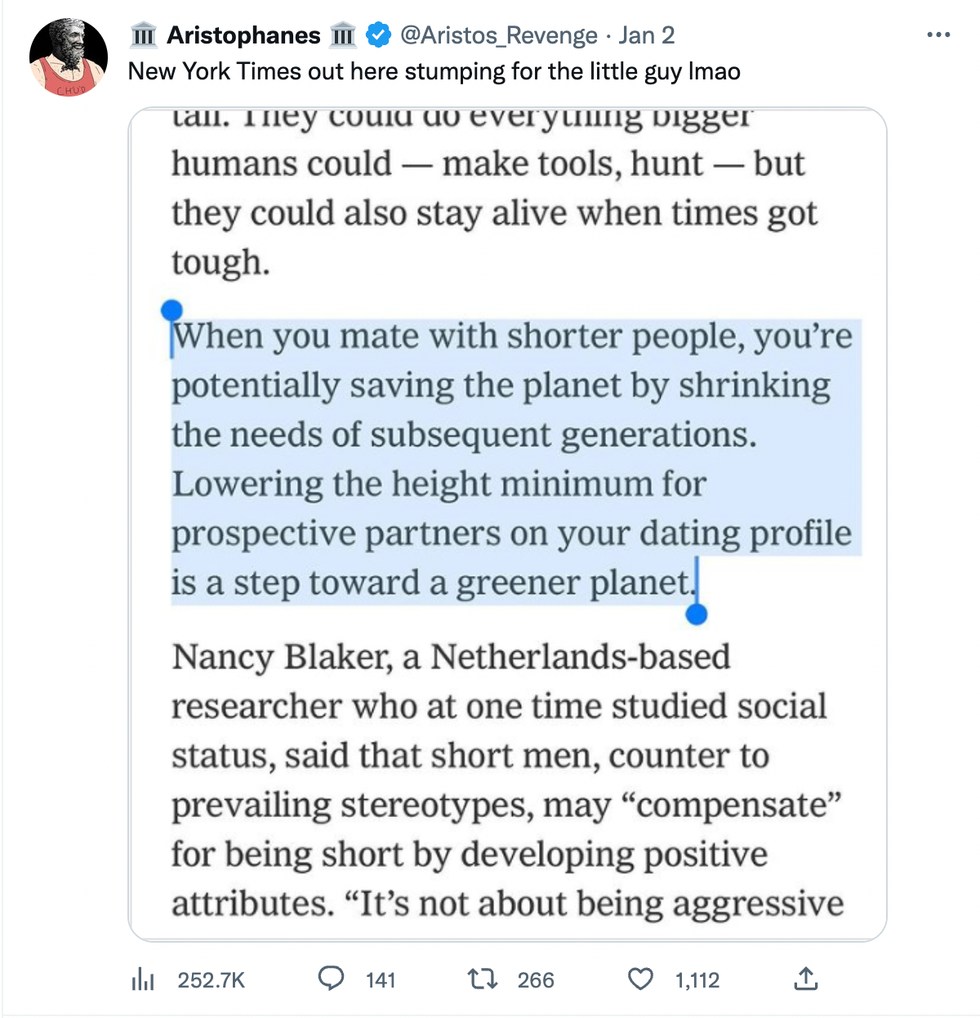Like the tweet with the heart icon
The width and height of the screenshot is (980, 1018).
click(x=640, y=980)
